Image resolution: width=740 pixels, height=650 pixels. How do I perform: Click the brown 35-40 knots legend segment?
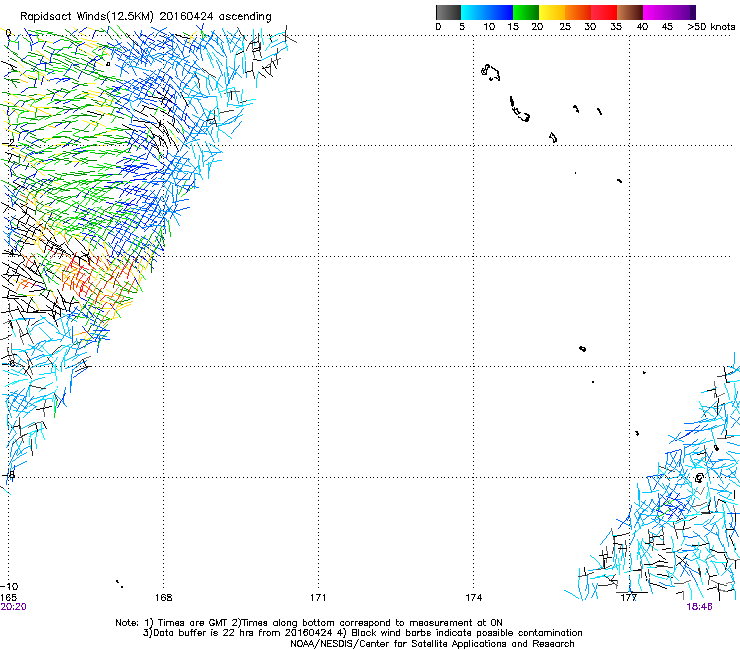tap(630, 12)
